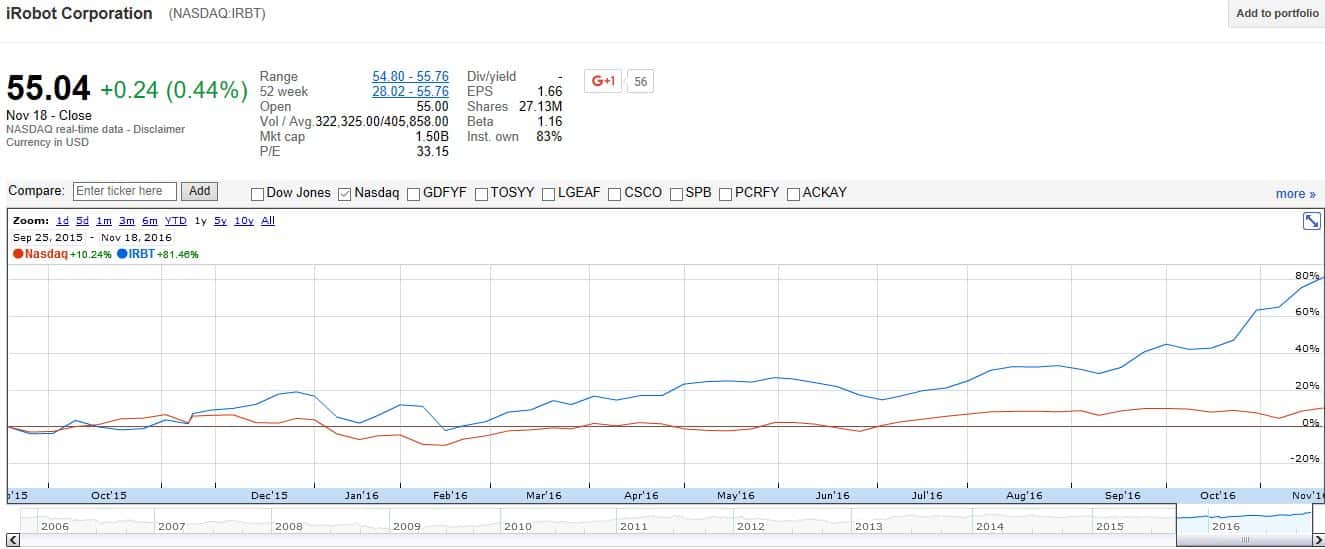Choose the 6m zoom range
Image resolution: width=1325 pixels, height=549 pixels.
[x=149, y=221]
